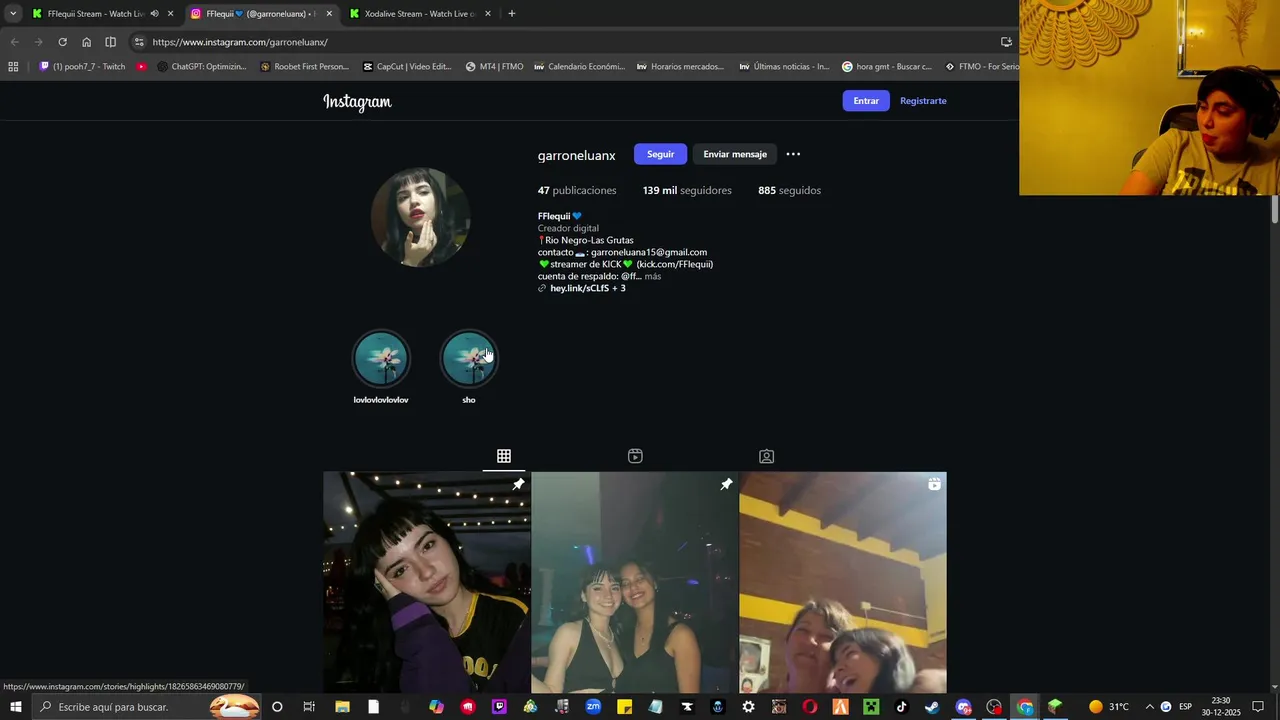Open FTMO - For Serious bookmark
The width and height of the screenshot is (1280, 720).
point(982,67)
